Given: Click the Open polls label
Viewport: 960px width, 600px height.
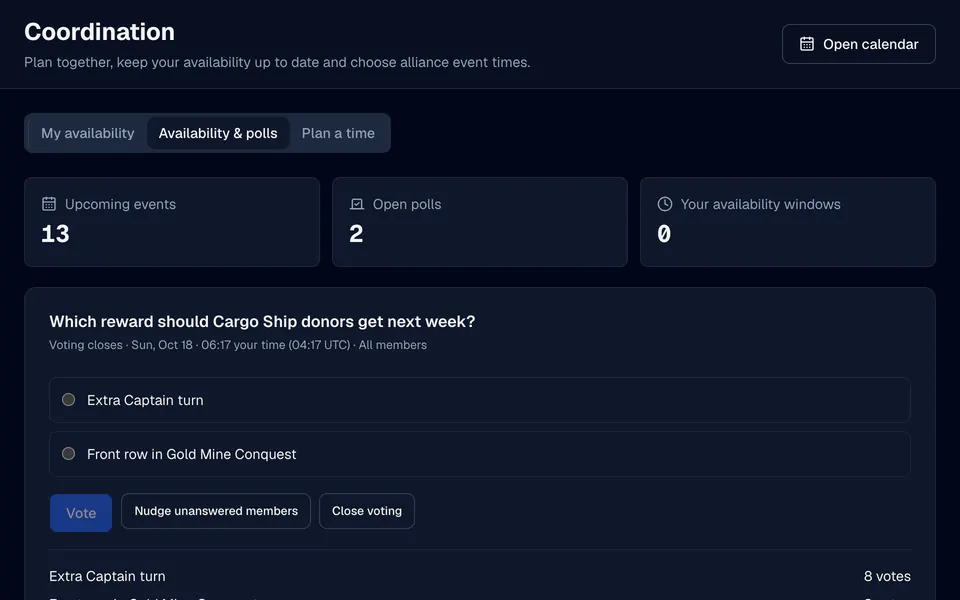Looking at the screenshot, I should click(407, 204).
